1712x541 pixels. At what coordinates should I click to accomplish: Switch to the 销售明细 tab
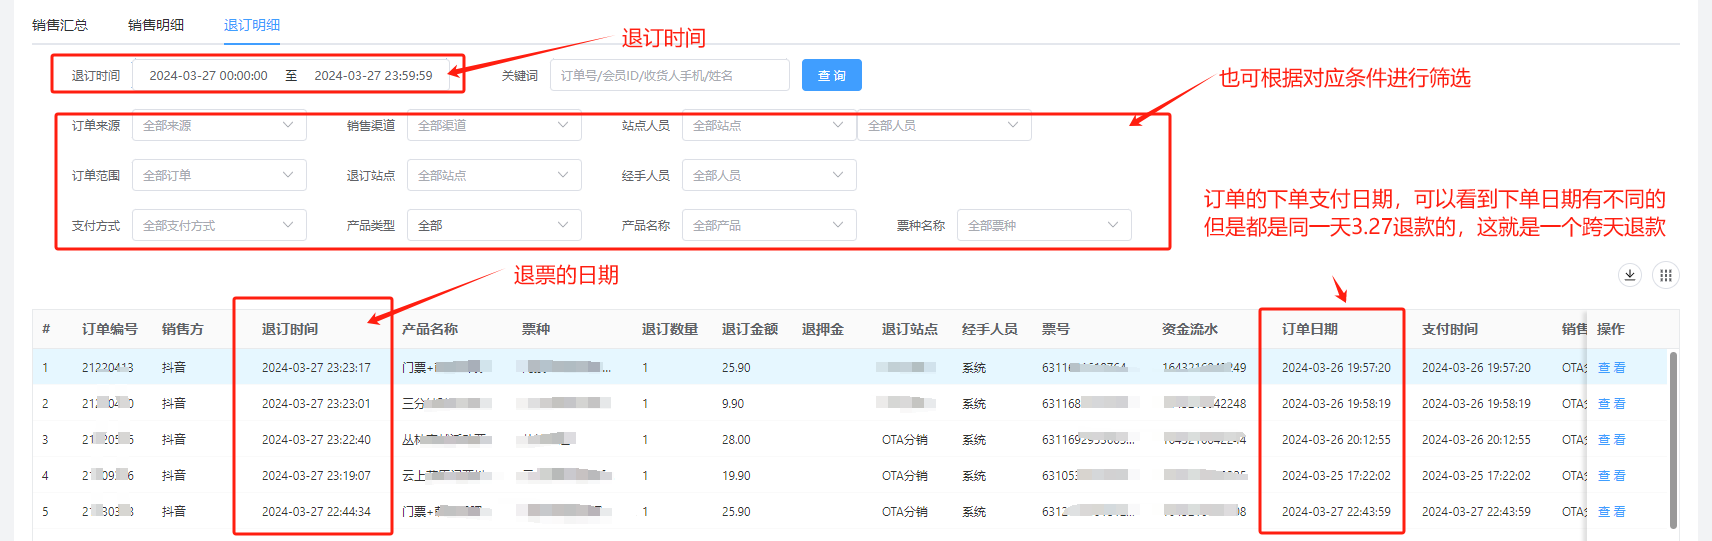[156, 25]
